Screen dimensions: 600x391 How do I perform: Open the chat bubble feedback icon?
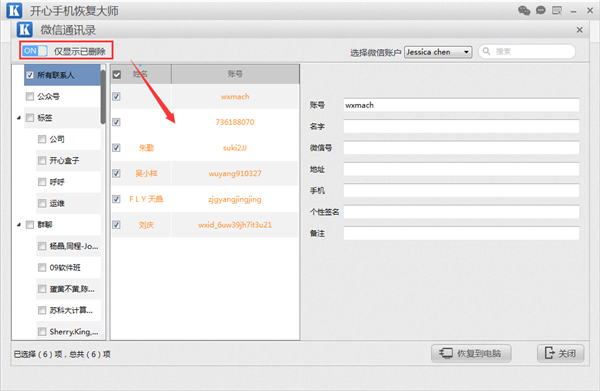540,10
